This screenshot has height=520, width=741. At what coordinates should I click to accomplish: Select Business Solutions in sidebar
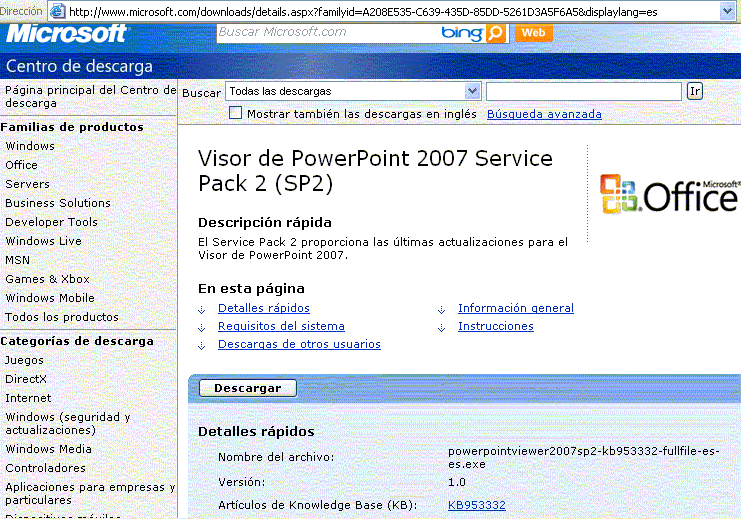[x=58, y=203]
